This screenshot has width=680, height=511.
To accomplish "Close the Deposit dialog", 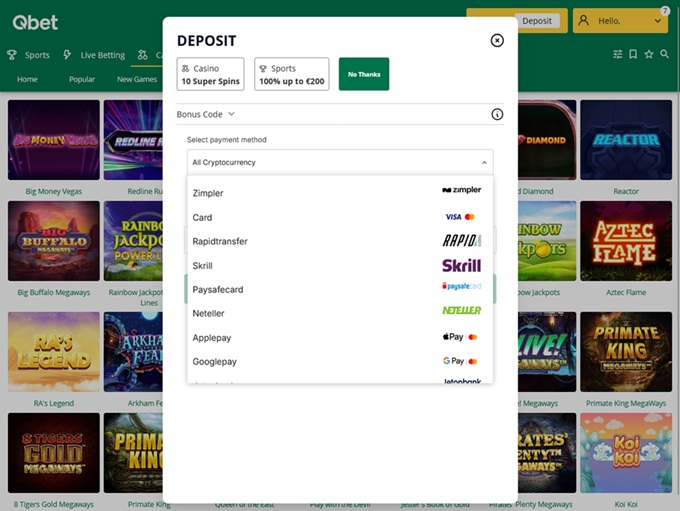I will point(497,40).
